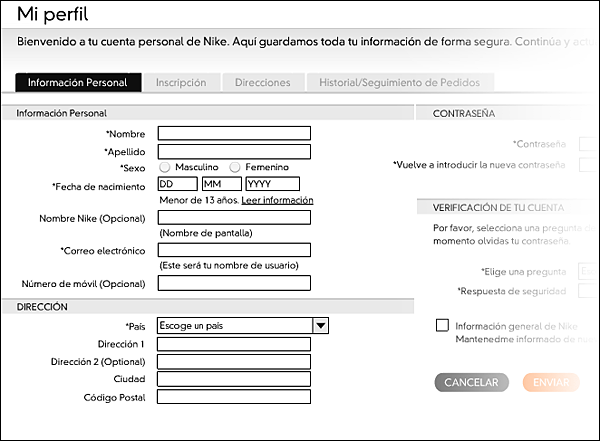Click the (Nombre de pantalla) hint text
Image resolution: width=600 pixels, height=441 pixels.
[206, 233]
